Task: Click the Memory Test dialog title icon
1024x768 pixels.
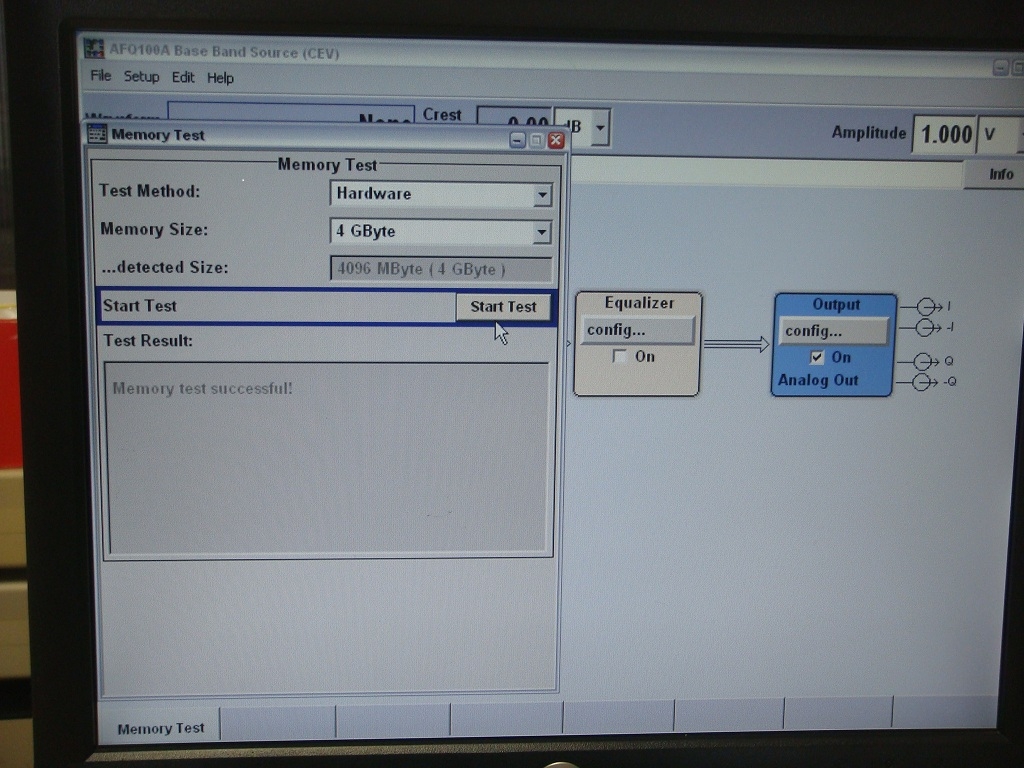Action: pos(97,135)
